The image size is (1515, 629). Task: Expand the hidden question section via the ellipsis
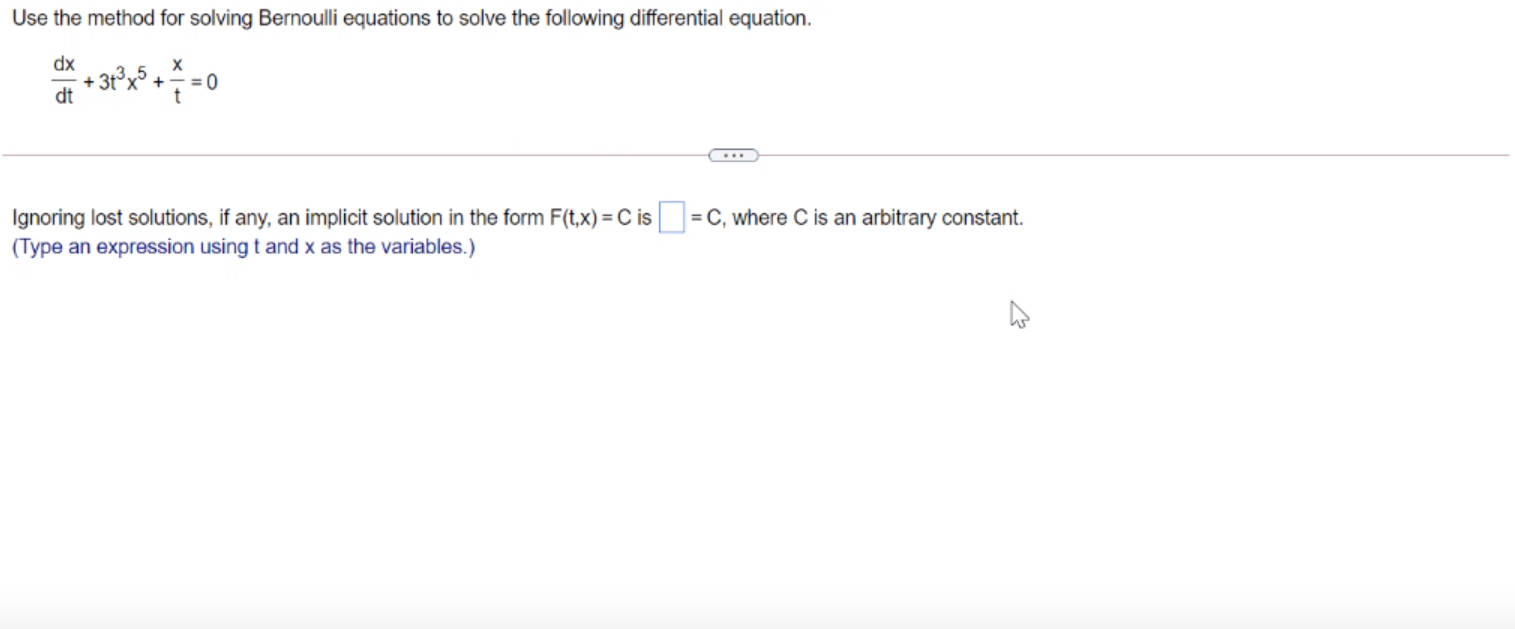click(x=733, y=154)
